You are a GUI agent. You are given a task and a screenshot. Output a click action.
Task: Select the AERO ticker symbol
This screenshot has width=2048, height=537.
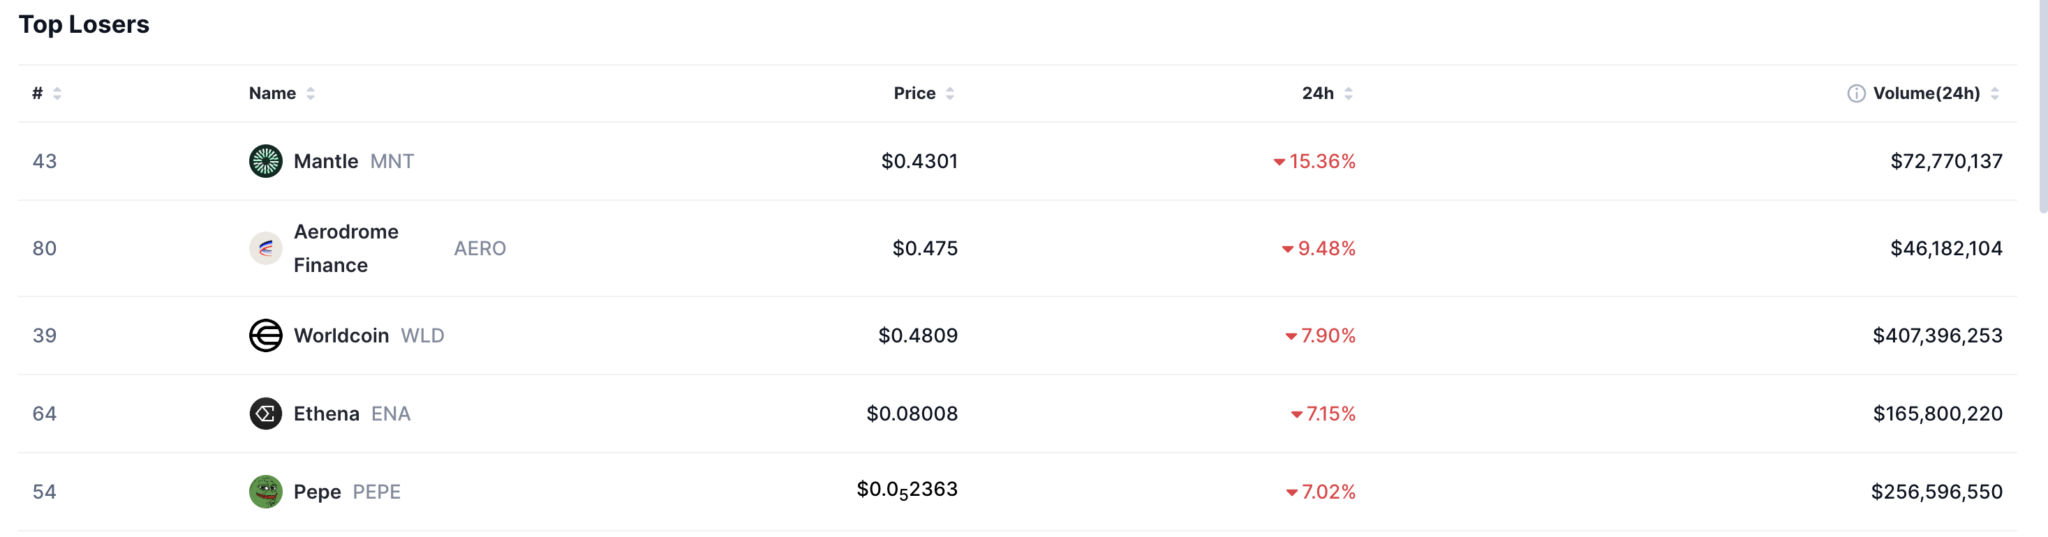click(x=480, y=248)
